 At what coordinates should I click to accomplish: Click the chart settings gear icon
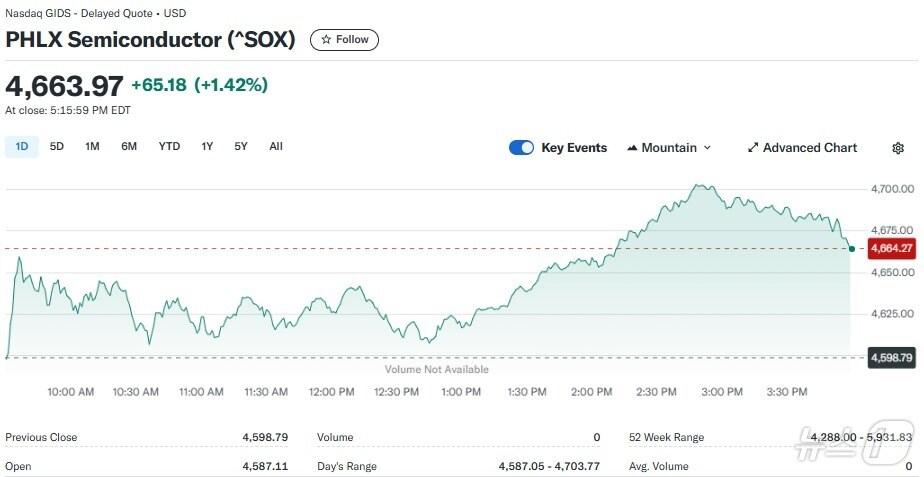tap(898, 148)
